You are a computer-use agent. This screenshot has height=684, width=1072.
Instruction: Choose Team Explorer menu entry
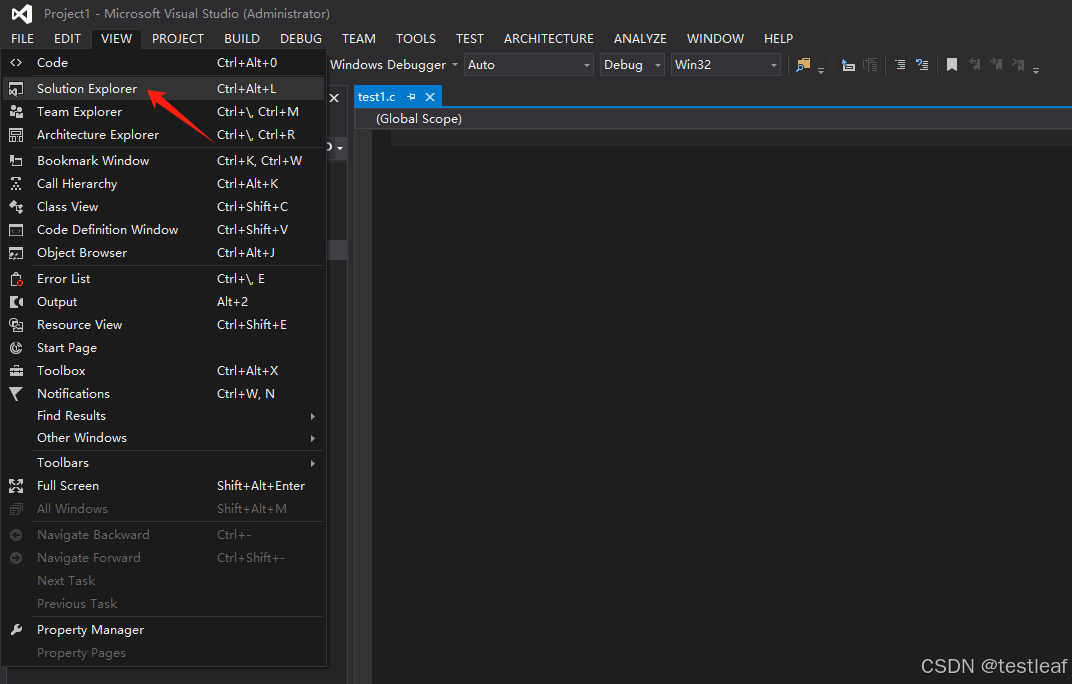tap(163, 111)
